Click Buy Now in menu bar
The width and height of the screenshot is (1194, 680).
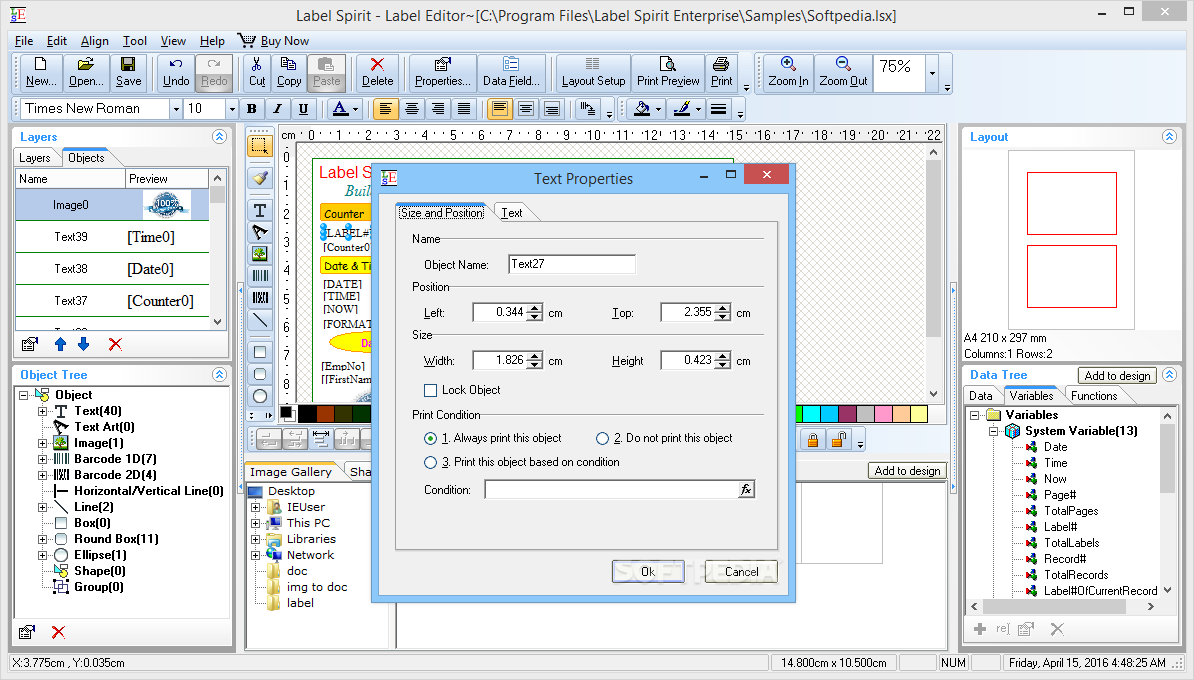pos(274,41)
